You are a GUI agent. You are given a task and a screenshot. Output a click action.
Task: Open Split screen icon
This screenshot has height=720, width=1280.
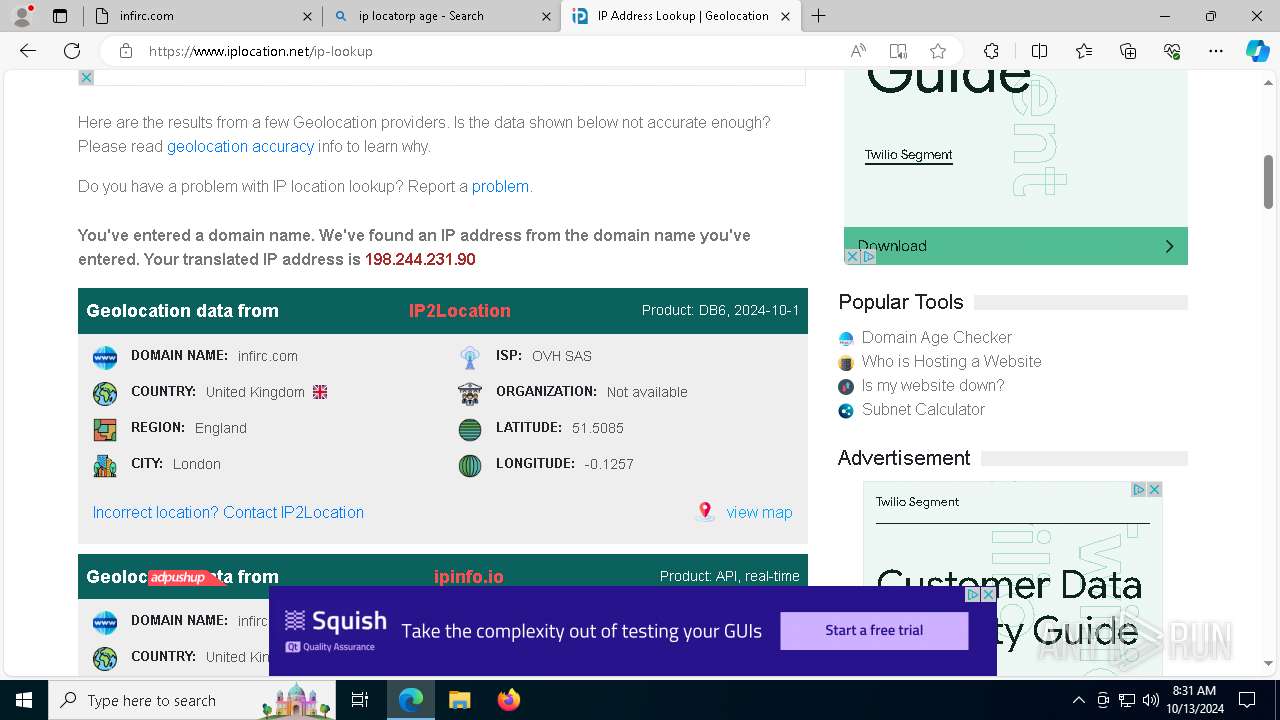click(1039, 51)
